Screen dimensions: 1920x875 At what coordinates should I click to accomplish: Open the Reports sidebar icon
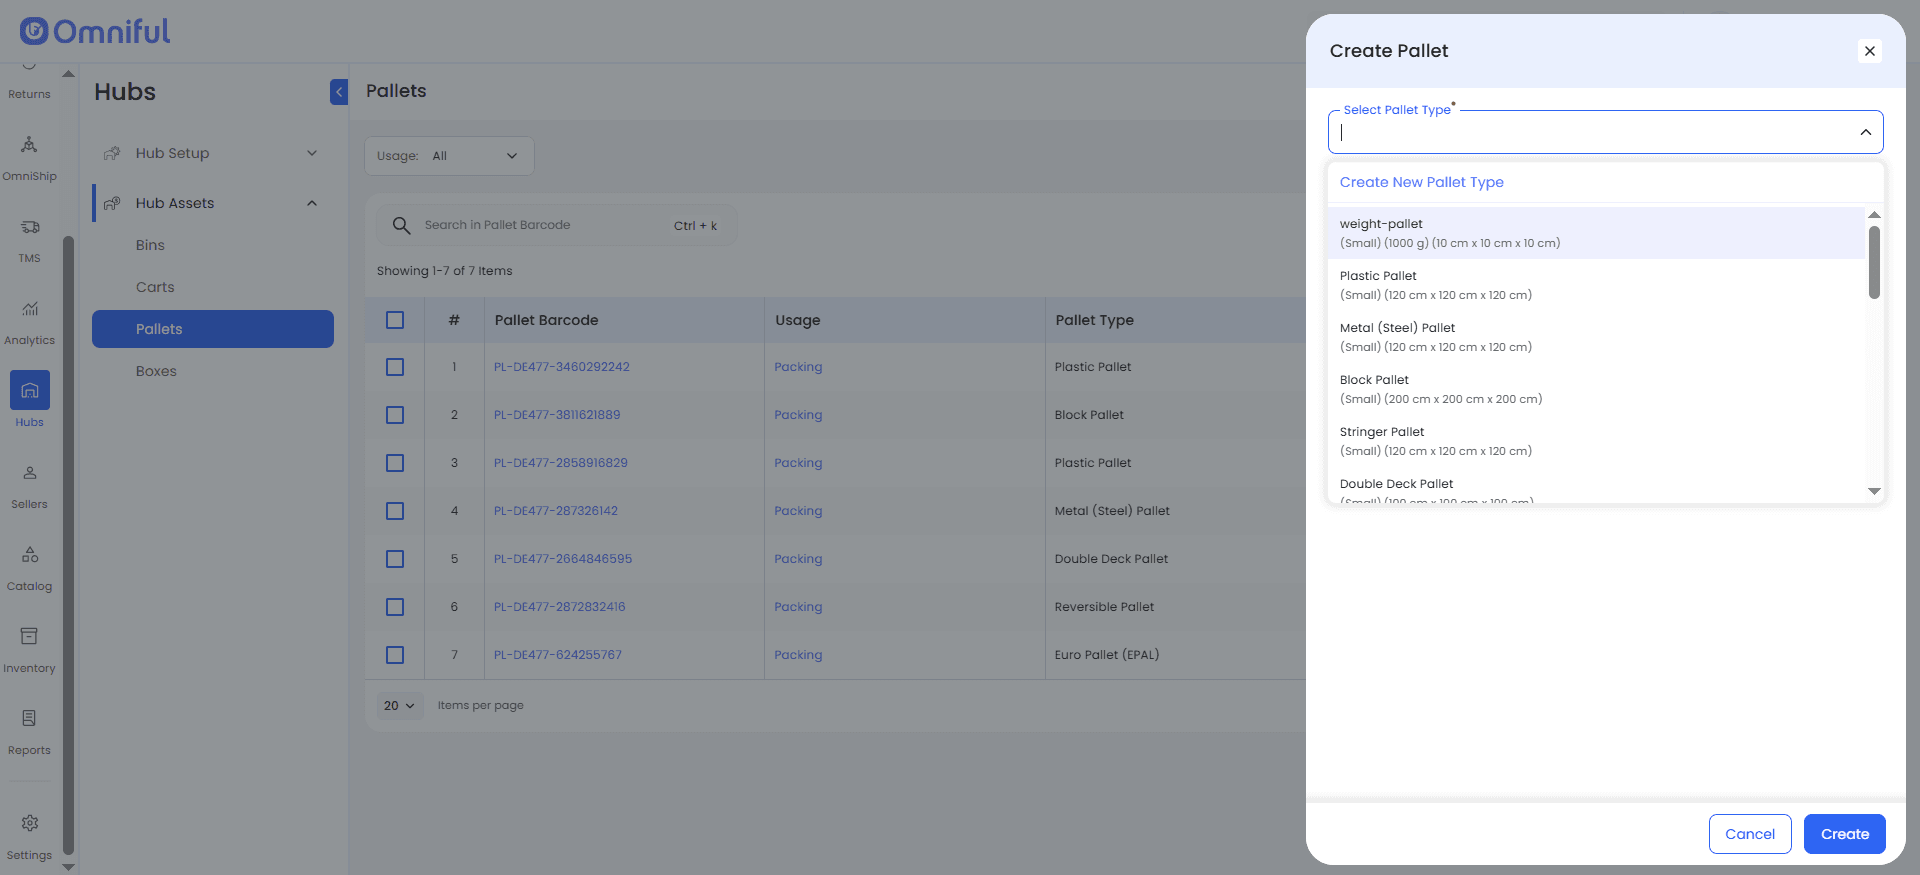coord(29,720)
